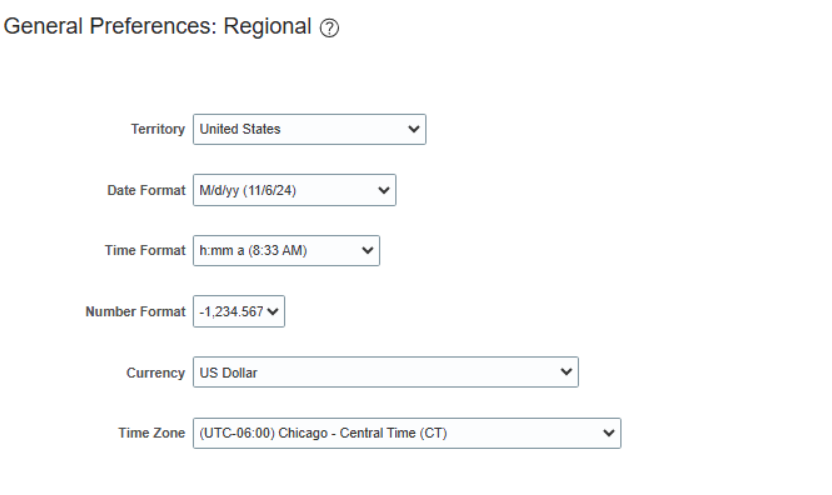832x495 pixels.
Task: Click the Time Format field label
Action: point(145,250)
